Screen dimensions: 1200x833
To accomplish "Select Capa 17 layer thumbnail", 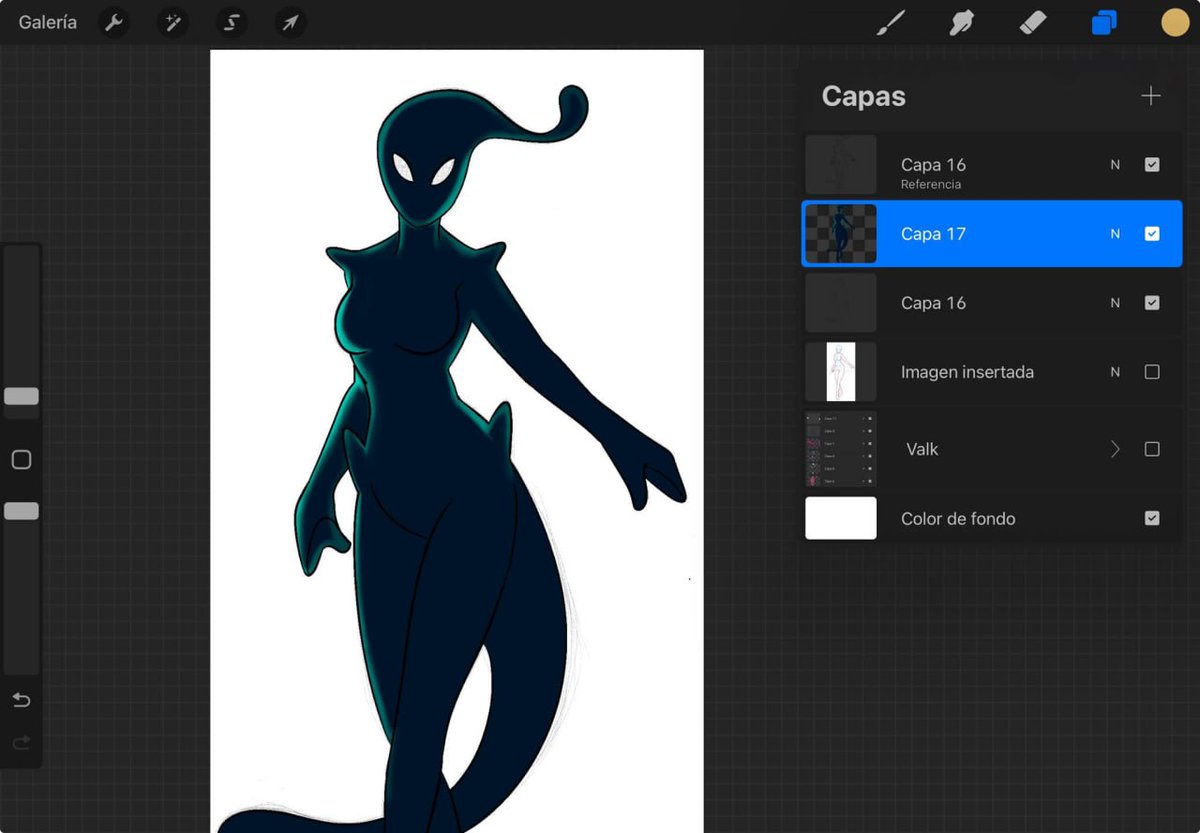I will click(x=841, y=234).
